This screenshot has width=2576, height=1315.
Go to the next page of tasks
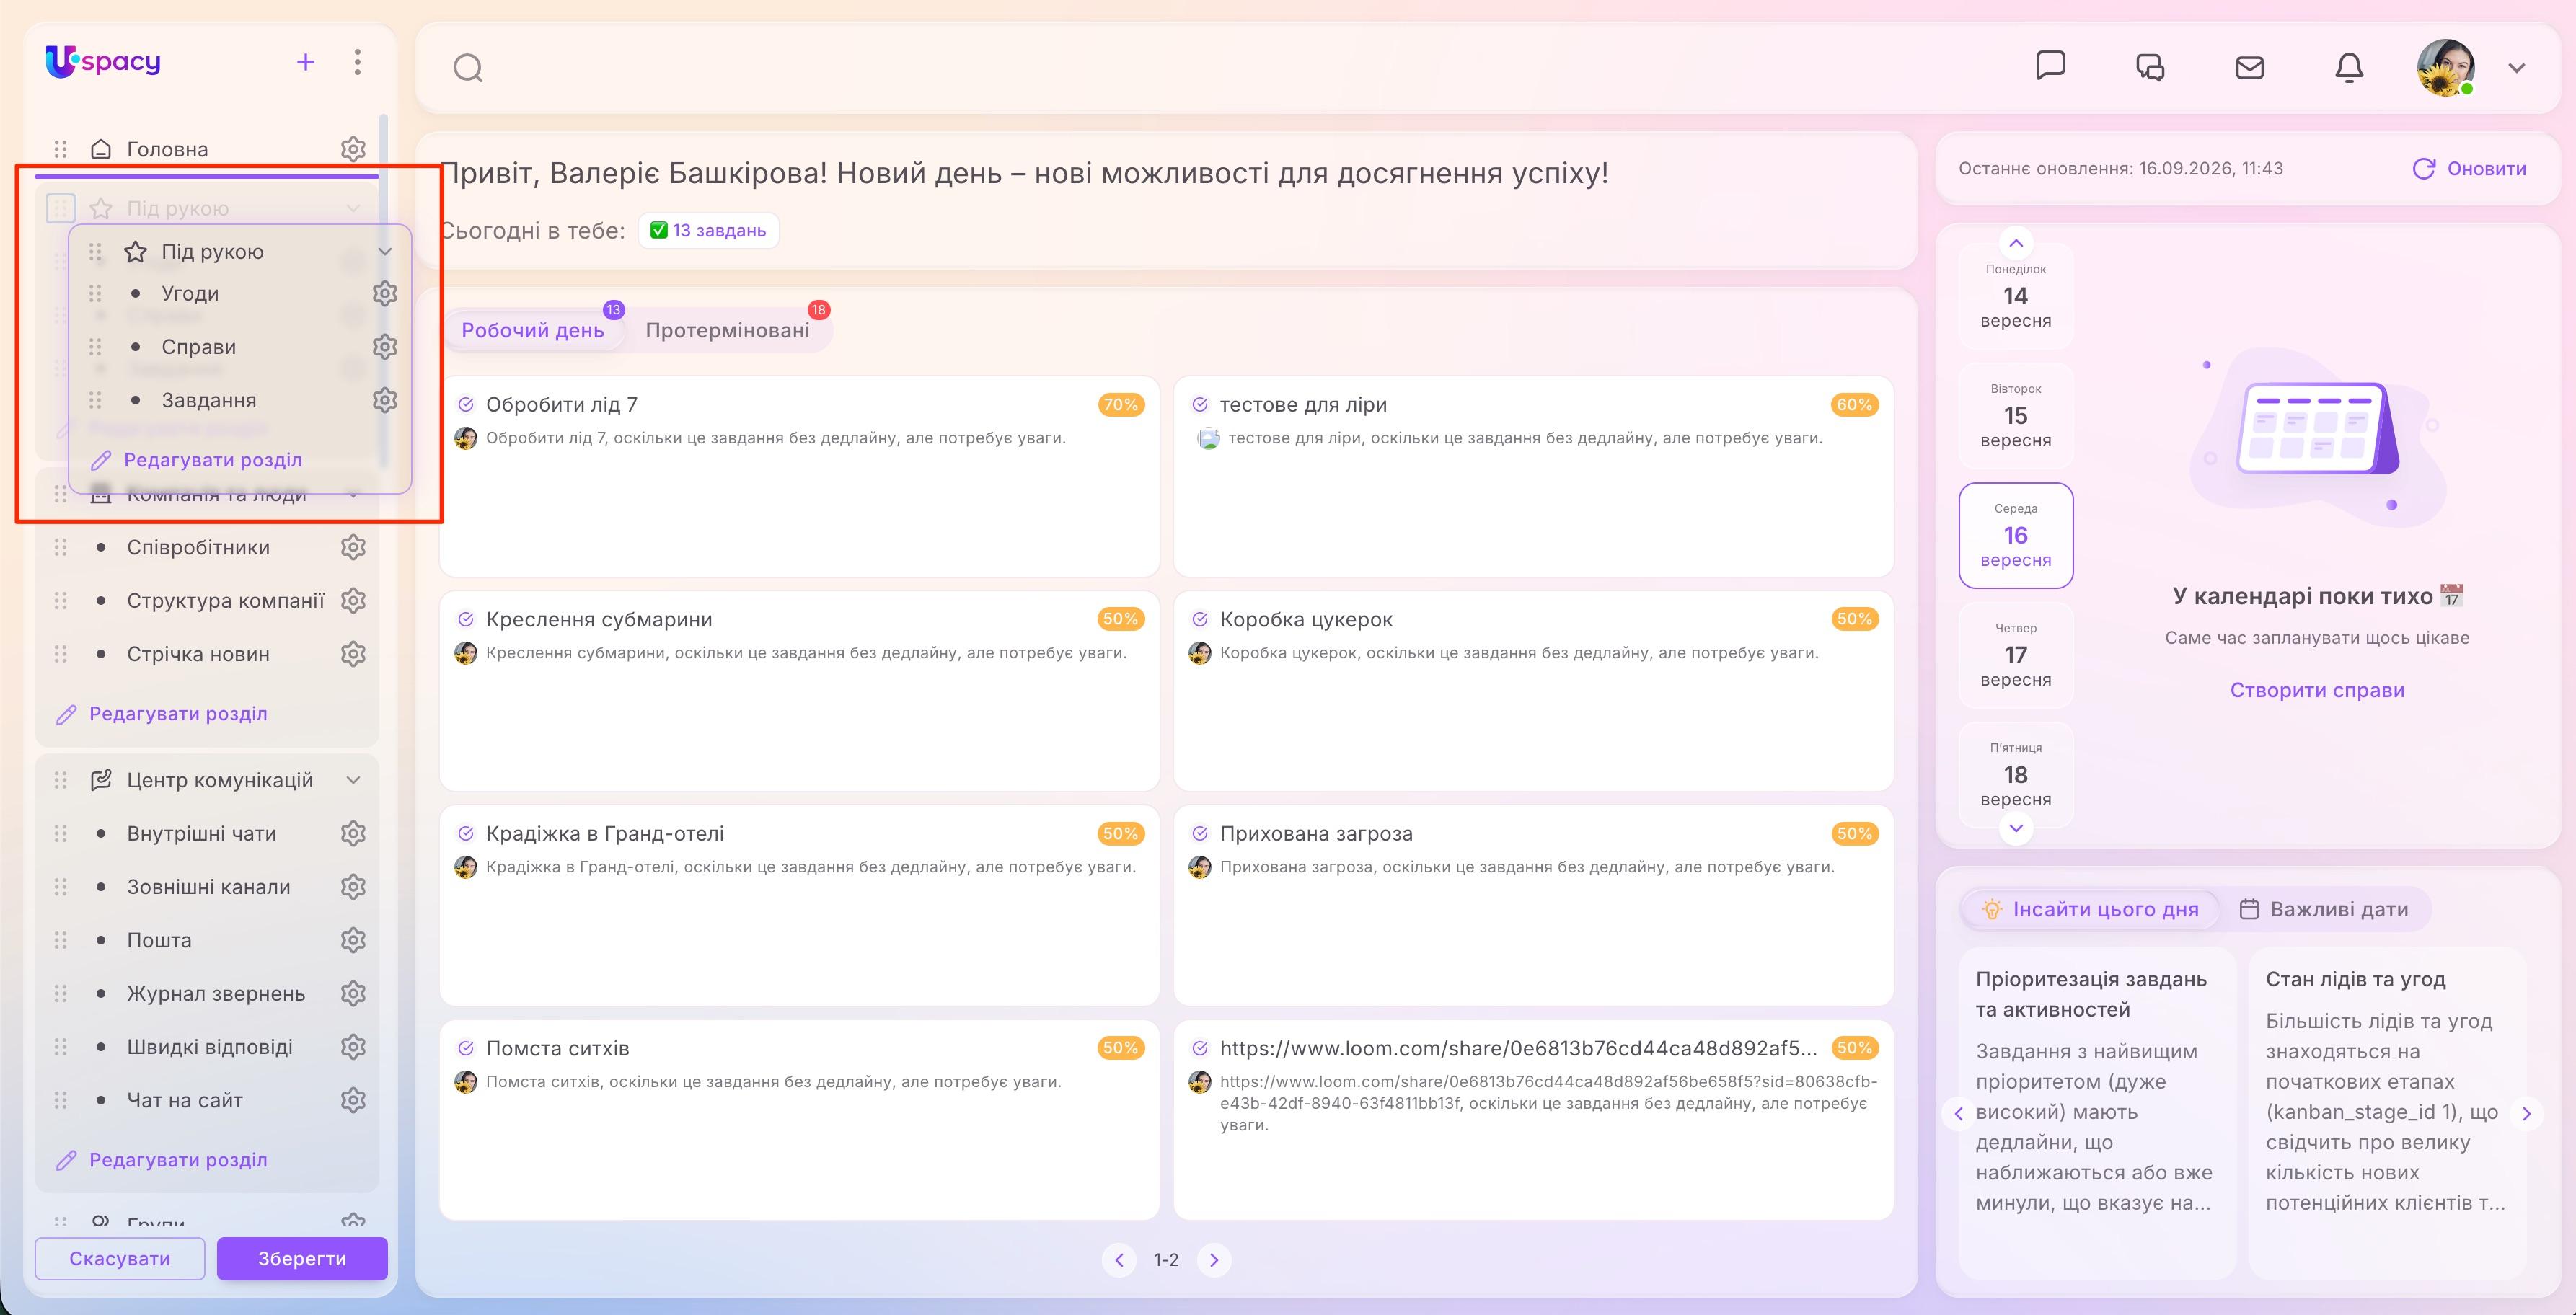tap(1214, 1260)
